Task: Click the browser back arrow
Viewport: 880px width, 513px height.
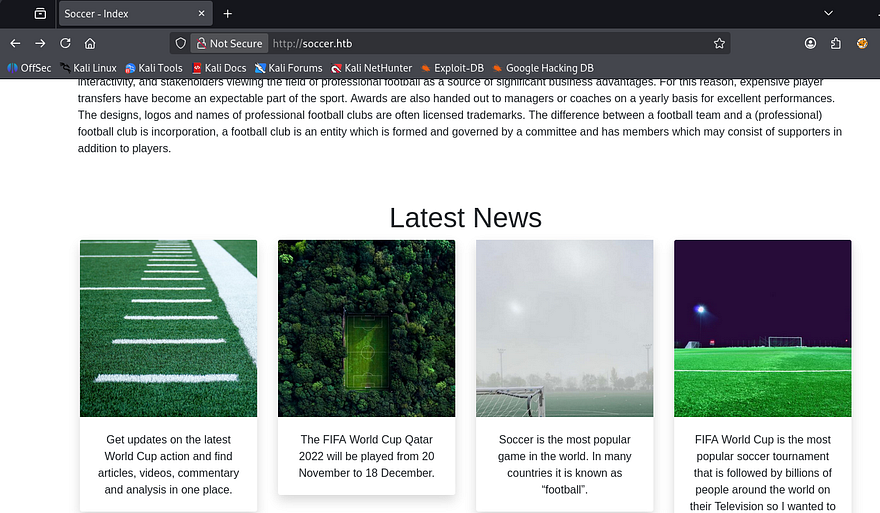Action: [15, 44]
